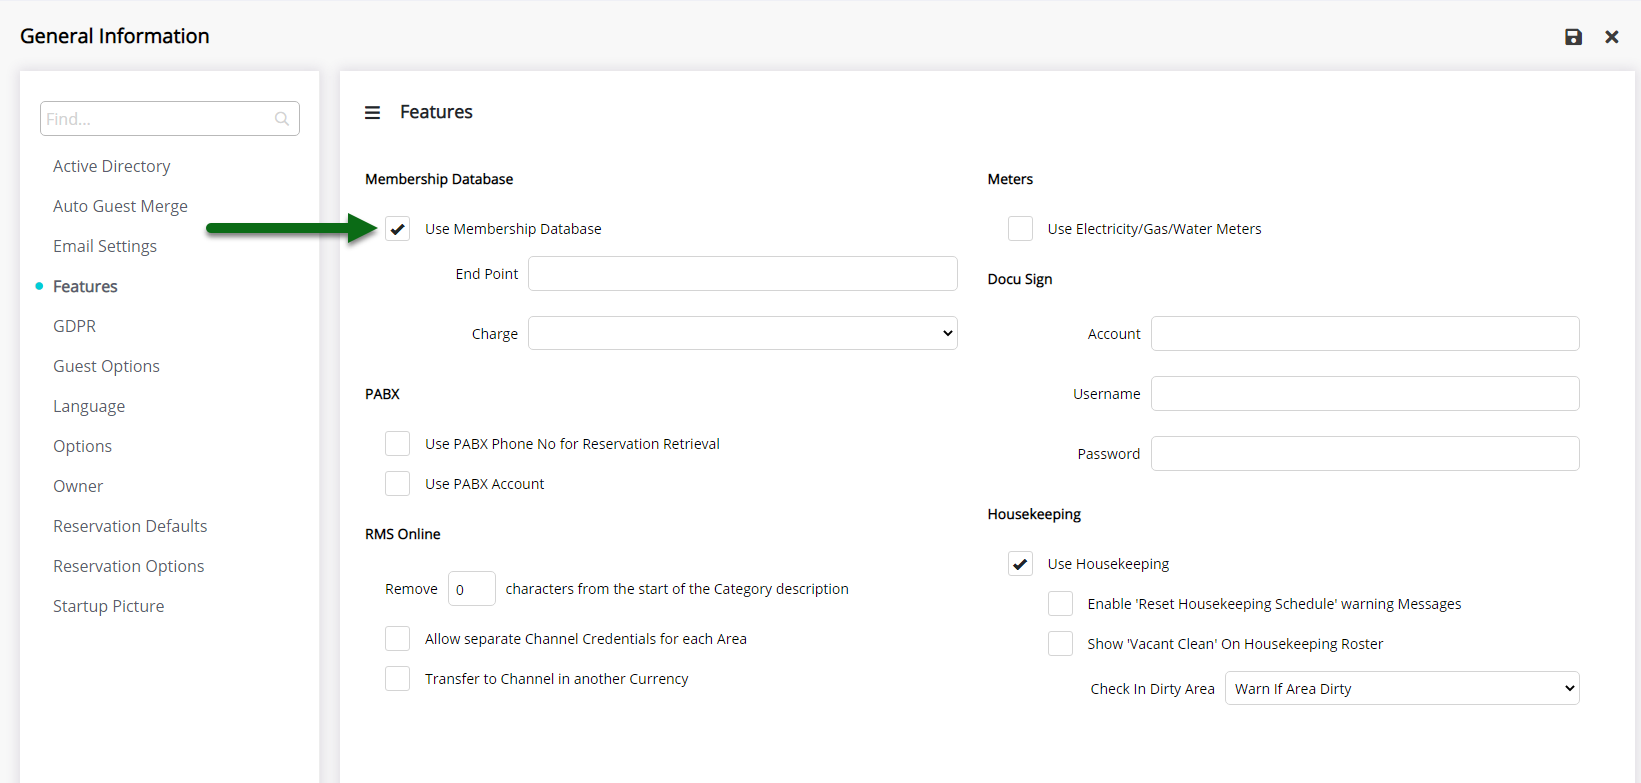
Task: Close the General Information window
Action: [x=1612, y=37]
